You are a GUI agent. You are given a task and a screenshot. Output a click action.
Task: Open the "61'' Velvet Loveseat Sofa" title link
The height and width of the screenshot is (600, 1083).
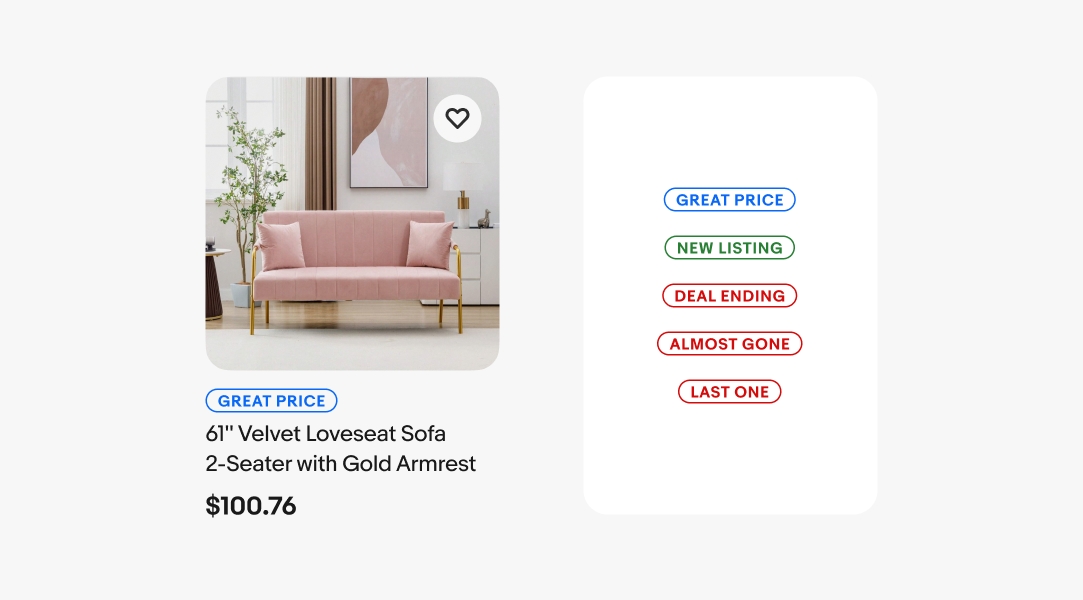tap(325, 434)
